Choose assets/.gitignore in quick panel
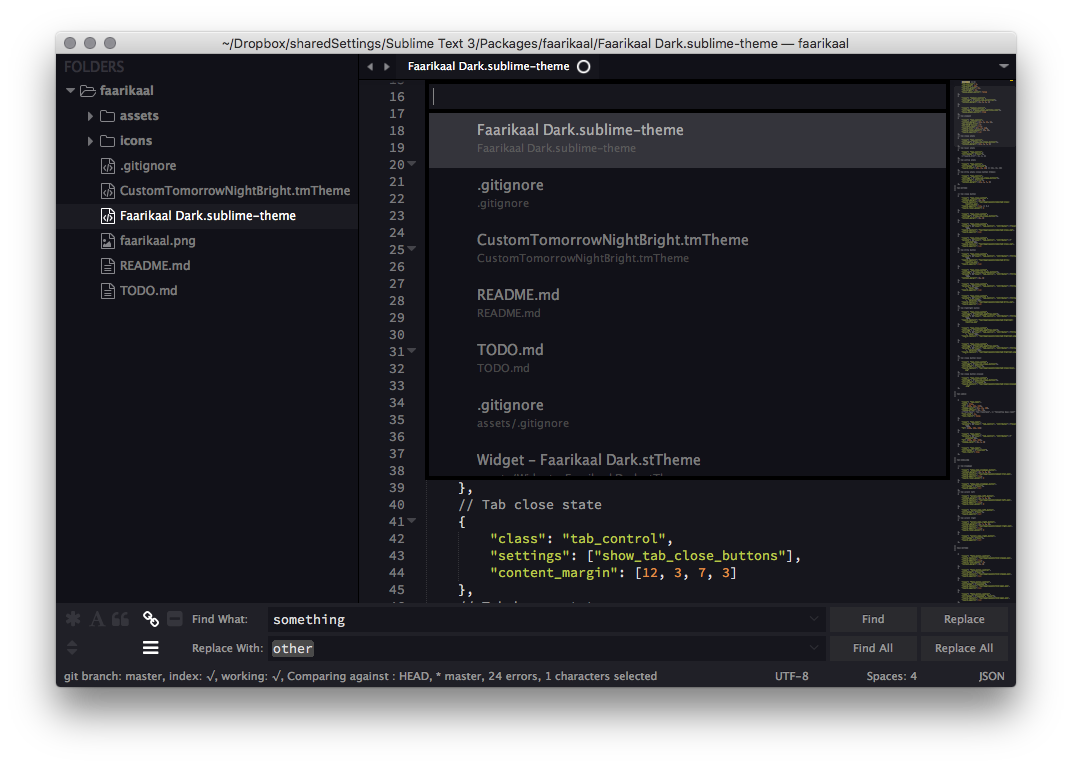 687,415
